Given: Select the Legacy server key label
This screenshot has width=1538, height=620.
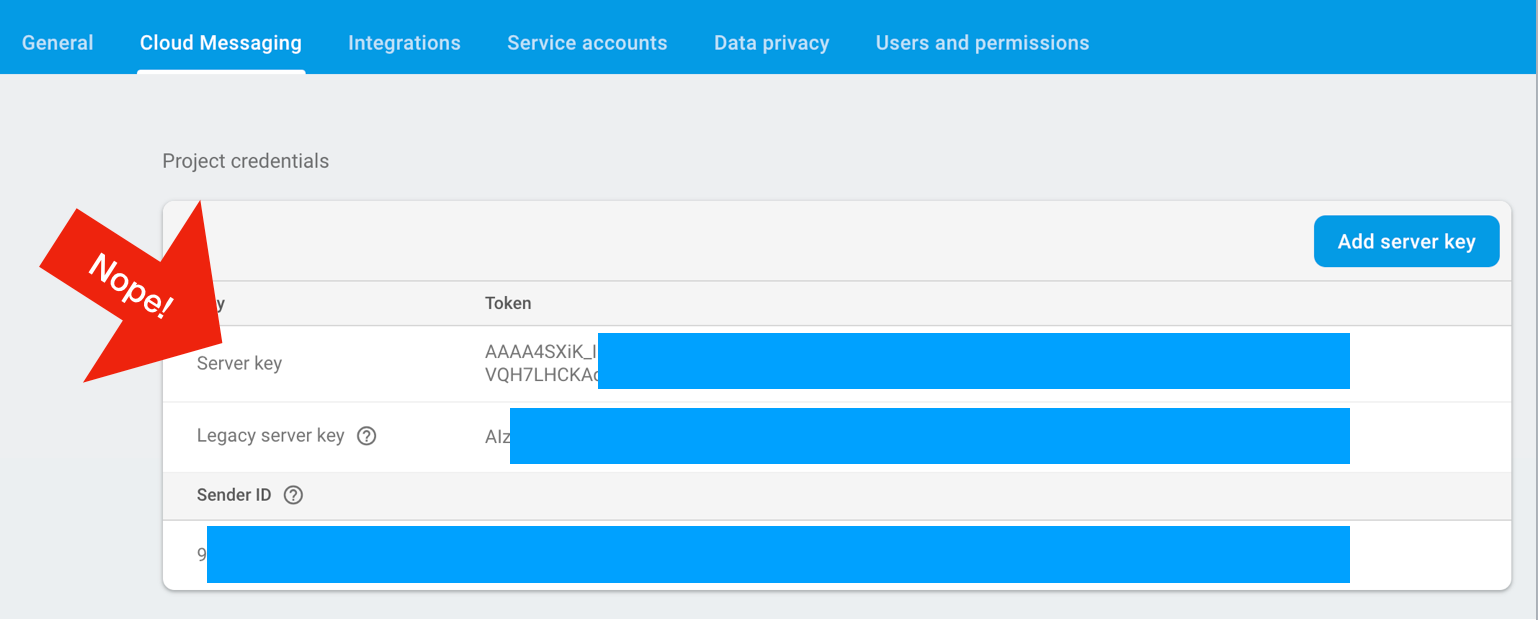Looking at the screenshot, I should point(270,436).
